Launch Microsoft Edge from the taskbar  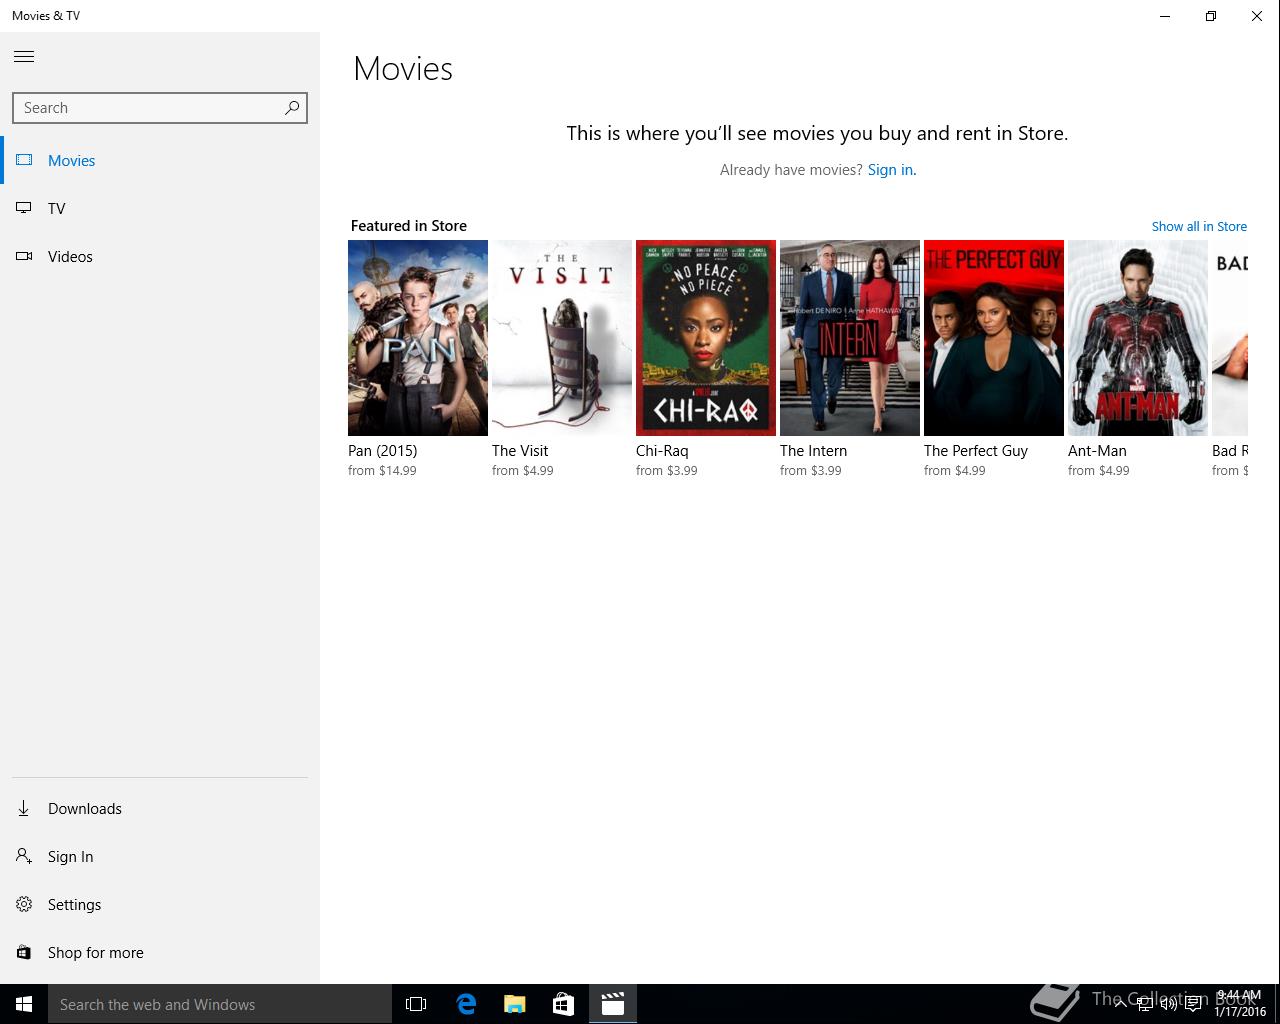(x=465, y=1004)
